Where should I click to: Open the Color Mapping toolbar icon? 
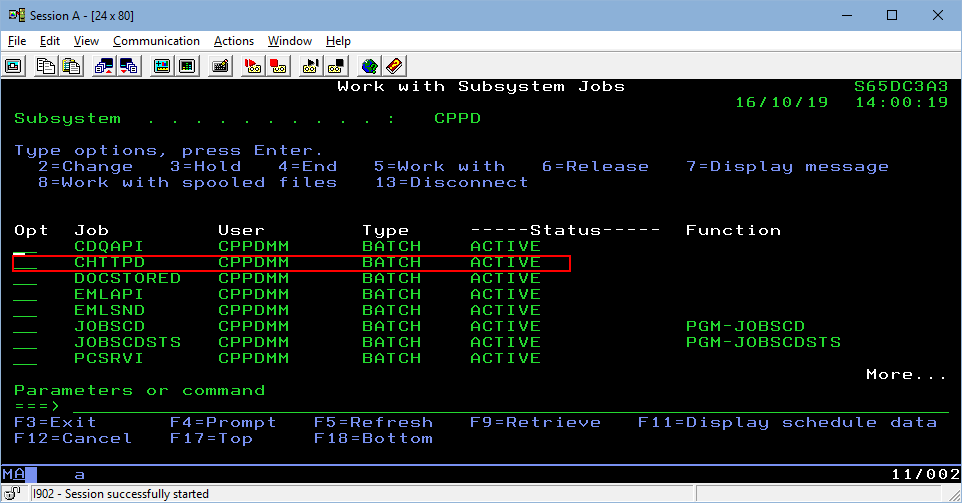pos(187,66)
